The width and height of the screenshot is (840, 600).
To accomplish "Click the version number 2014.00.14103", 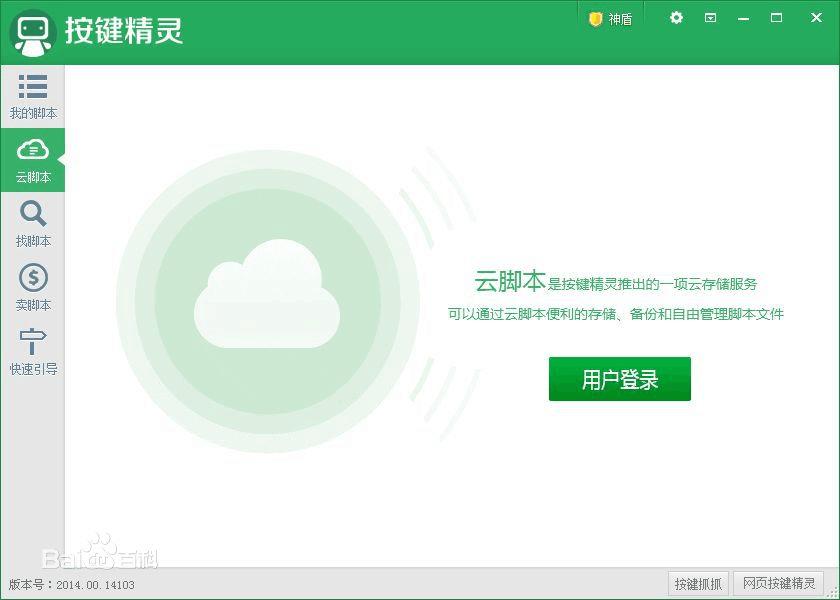I will tap(97, 585).
